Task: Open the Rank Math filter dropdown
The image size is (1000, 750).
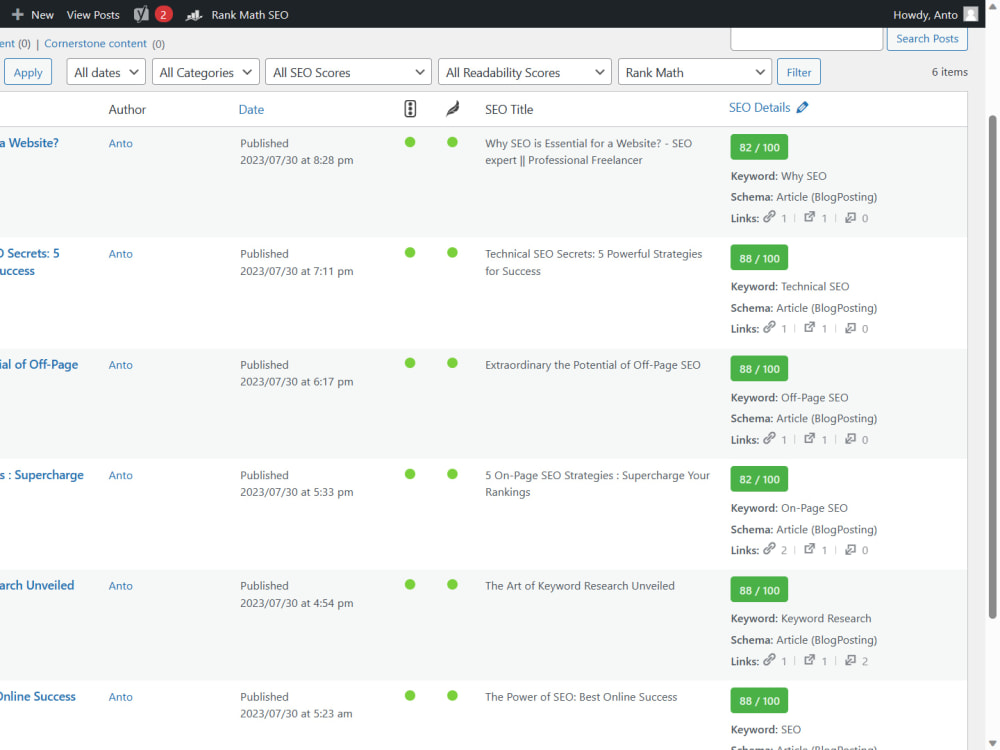Action: coord(695,72)
